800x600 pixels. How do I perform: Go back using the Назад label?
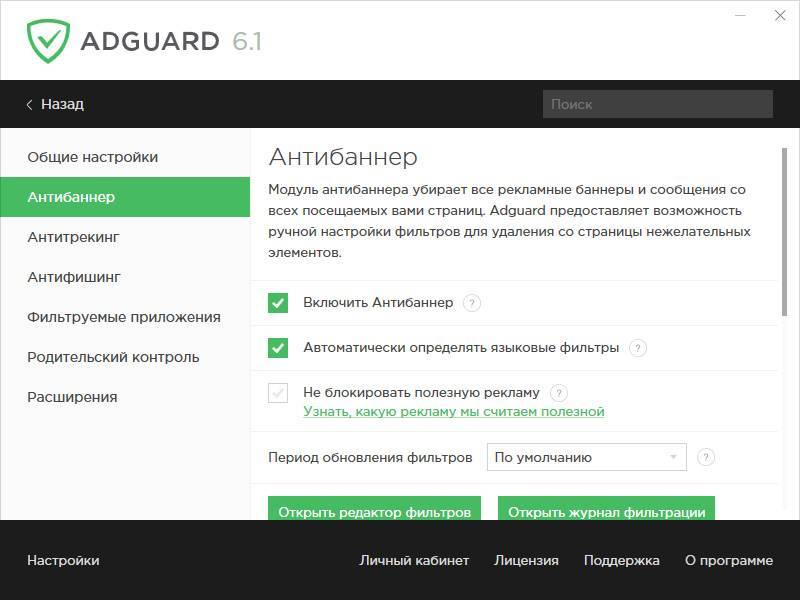tap(62, 104)
